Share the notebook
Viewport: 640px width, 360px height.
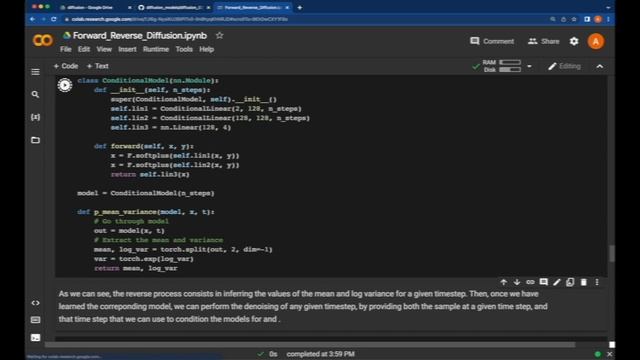(x=544, y=41)
